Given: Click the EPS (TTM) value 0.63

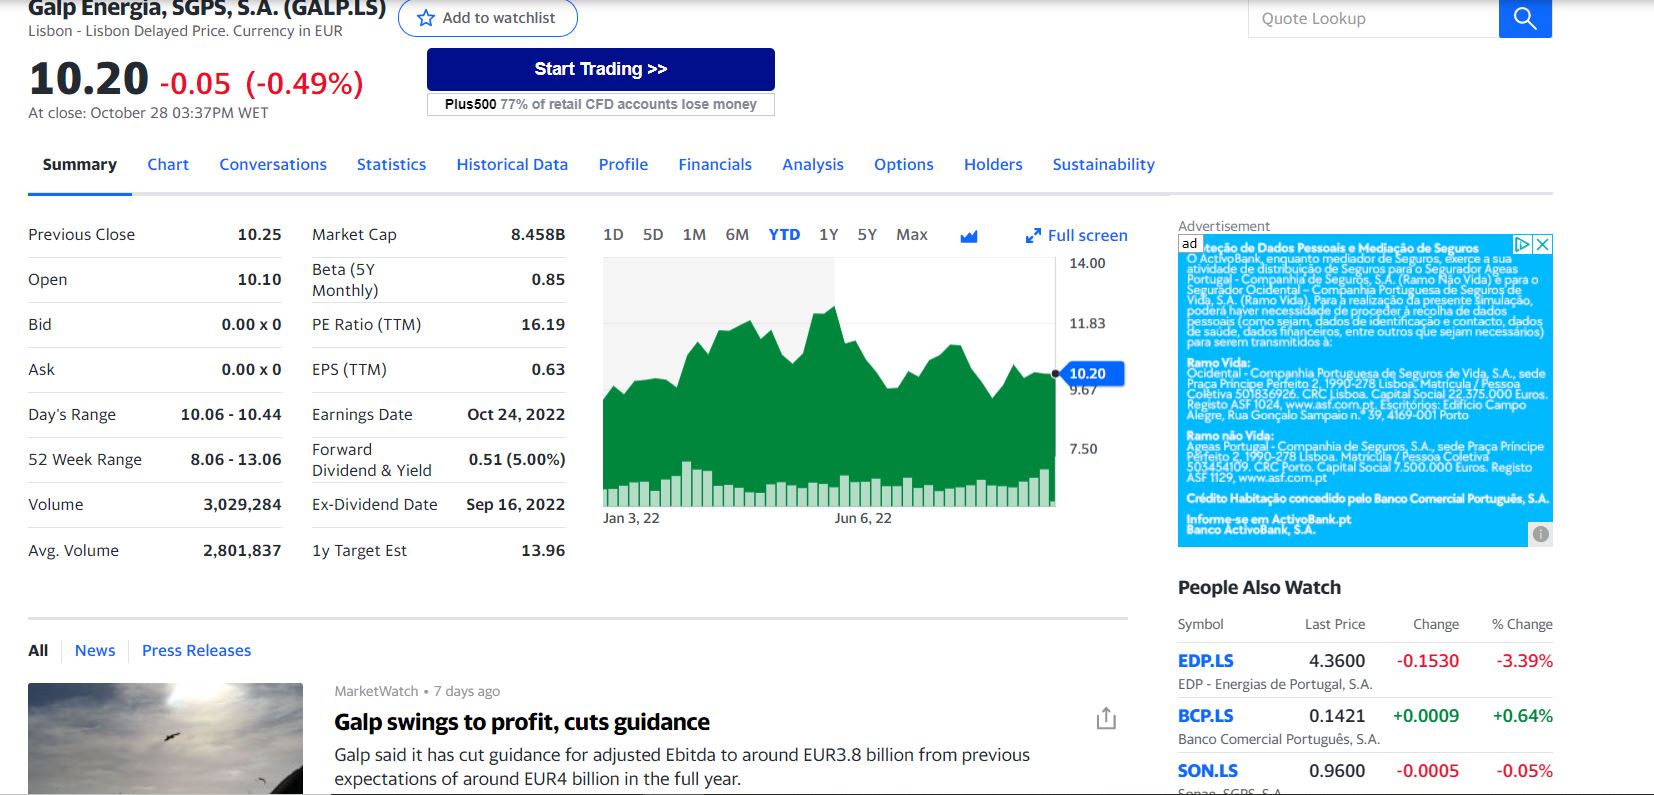Looking at the screenshot, I should [548, 370].
